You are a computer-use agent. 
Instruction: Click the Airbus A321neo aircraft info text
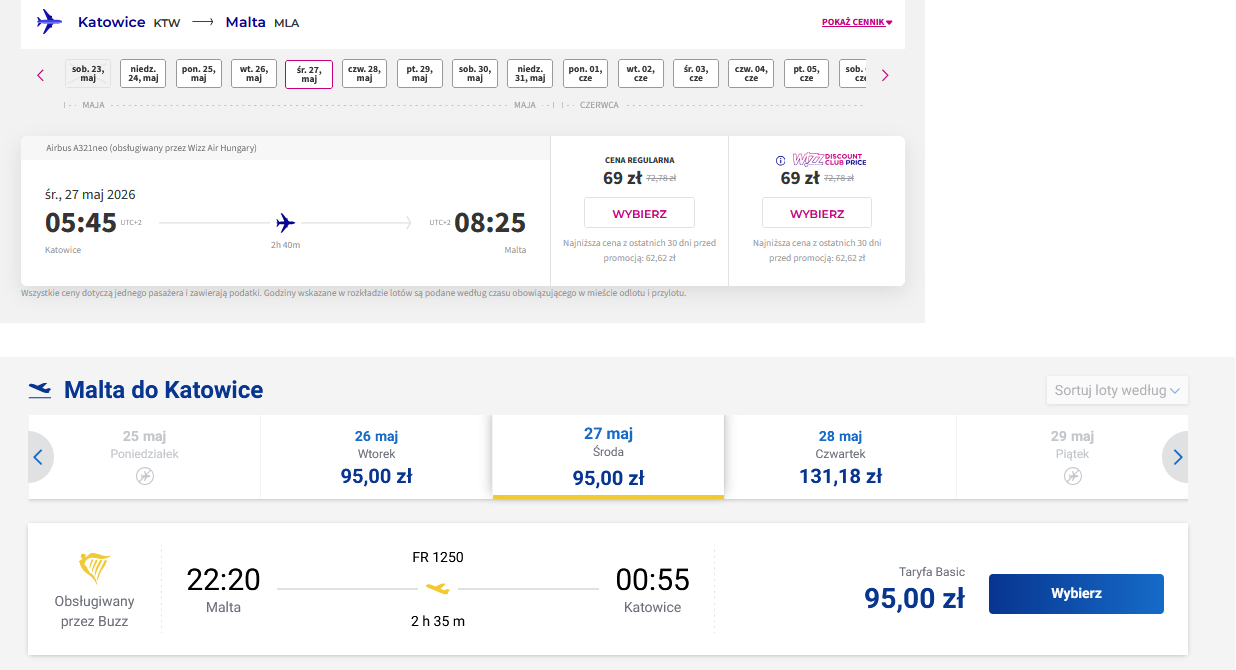(151, 148)
